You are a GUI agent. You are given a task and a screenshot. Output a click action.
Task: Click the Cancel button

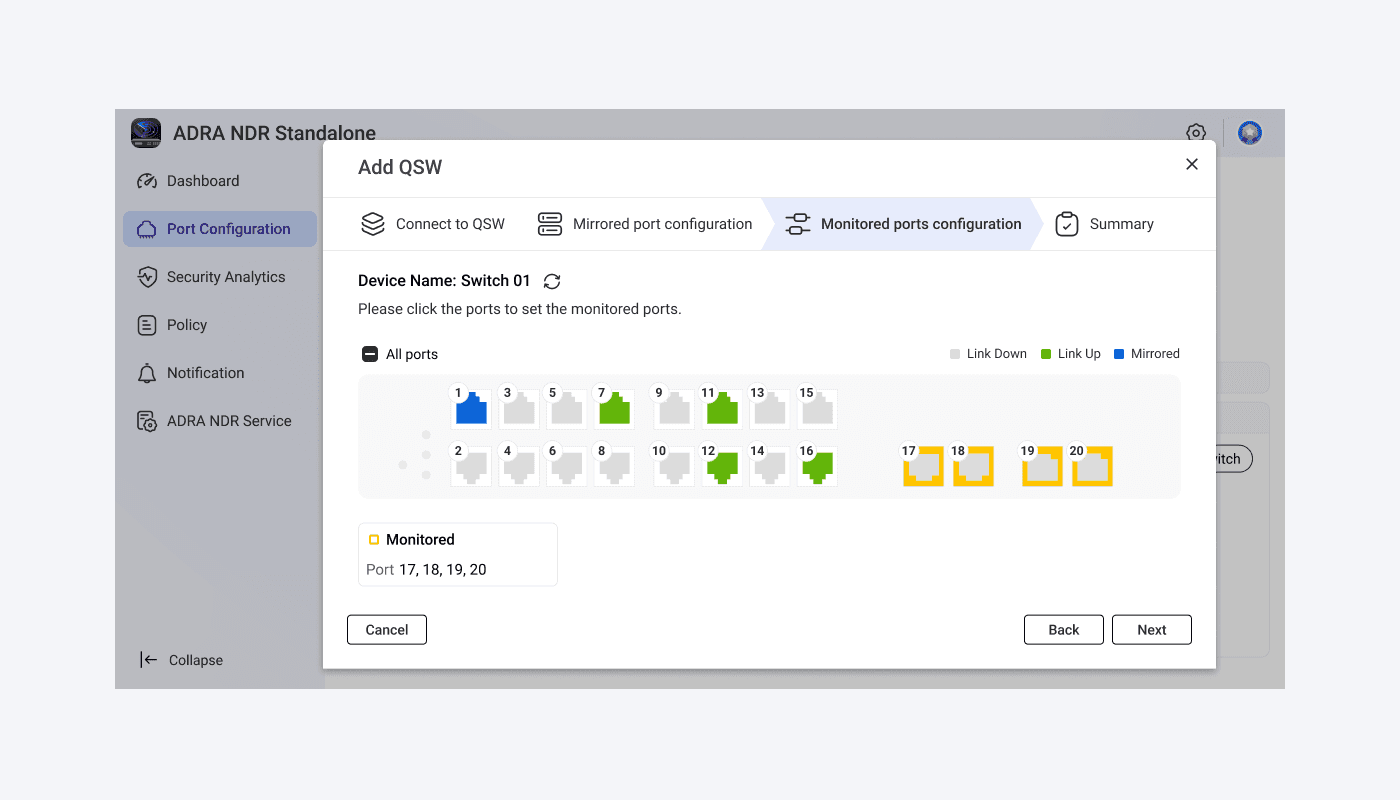pyautogui.click(x=387, y=630)
